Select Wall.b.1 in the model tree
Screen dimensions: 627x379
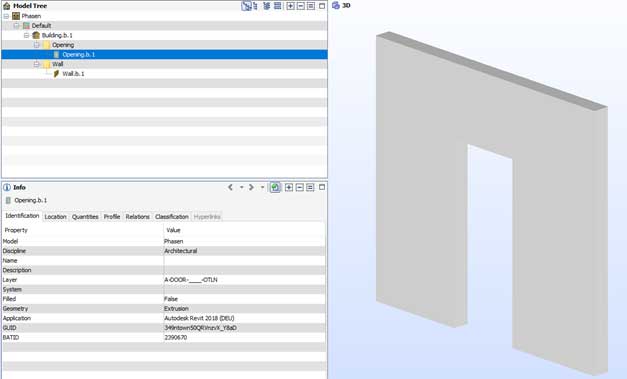click(73, 74)
